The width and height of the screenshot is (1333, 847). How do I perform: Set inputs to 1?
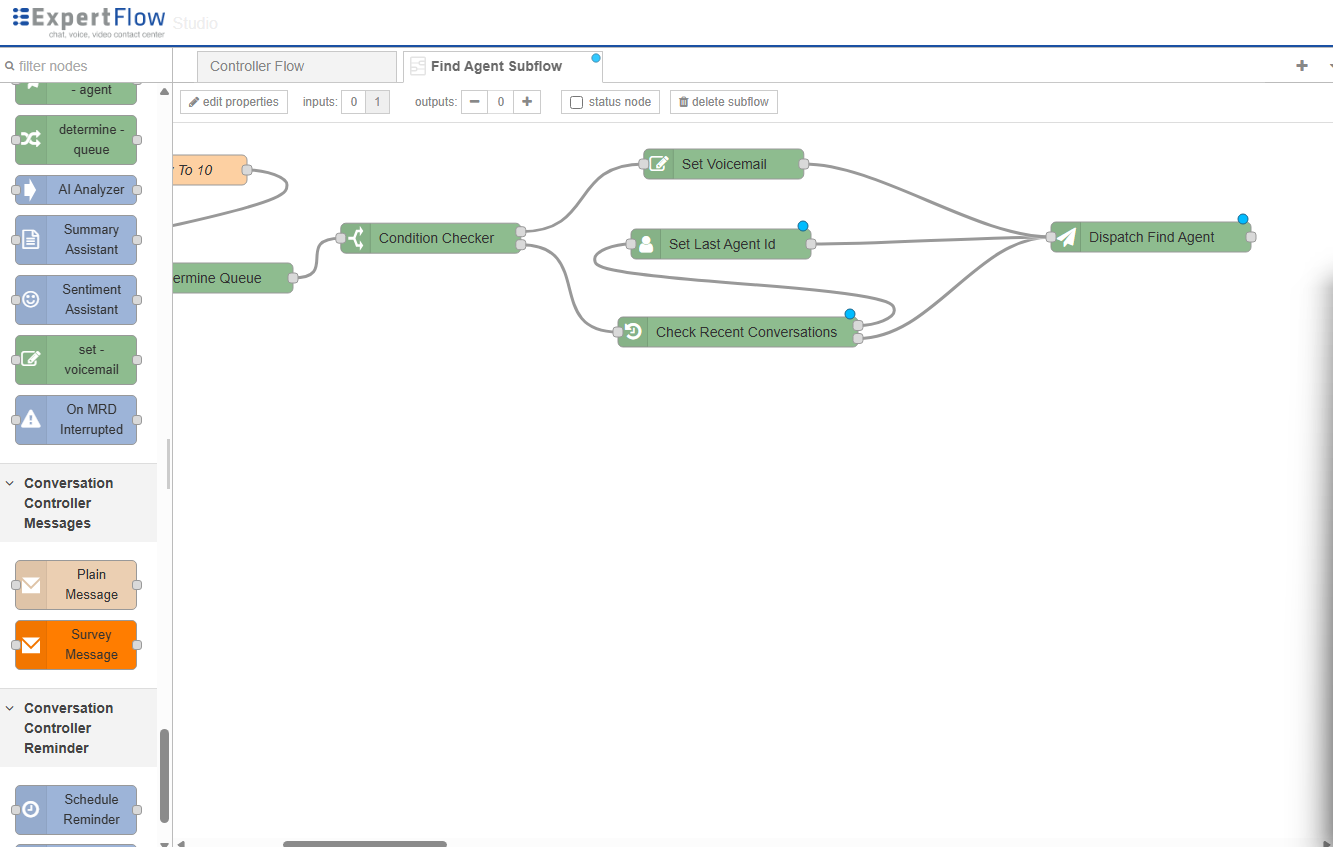coord(377,102)
